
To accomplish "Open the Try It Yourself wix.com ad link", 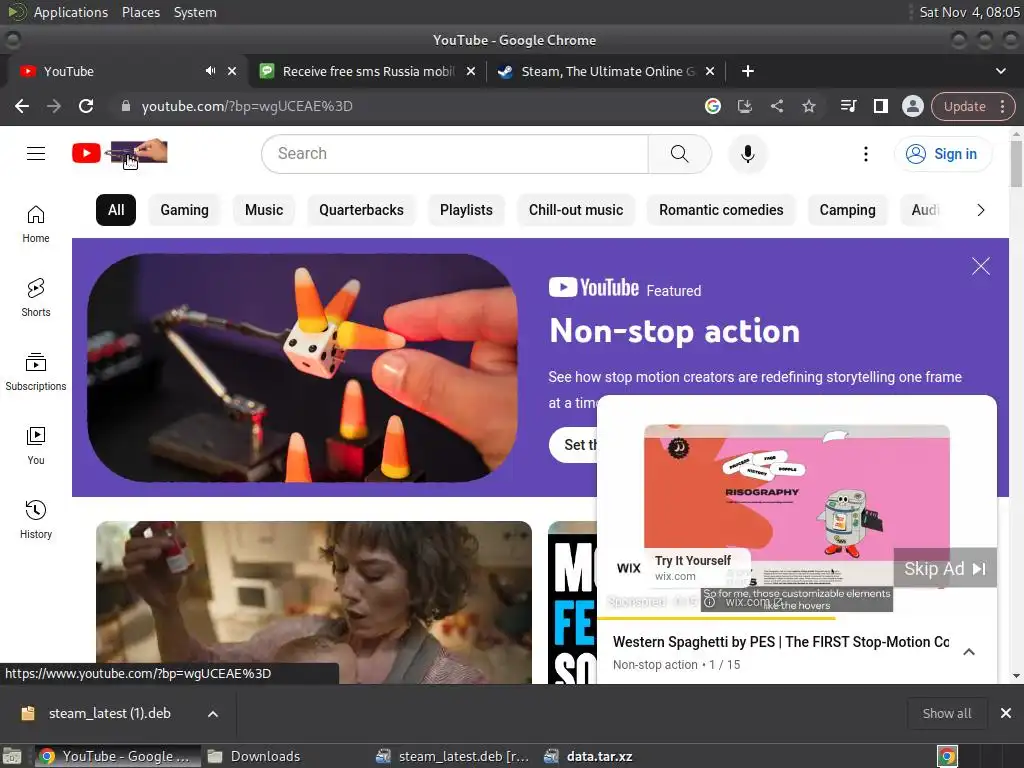I will click(x=692, y=568).
